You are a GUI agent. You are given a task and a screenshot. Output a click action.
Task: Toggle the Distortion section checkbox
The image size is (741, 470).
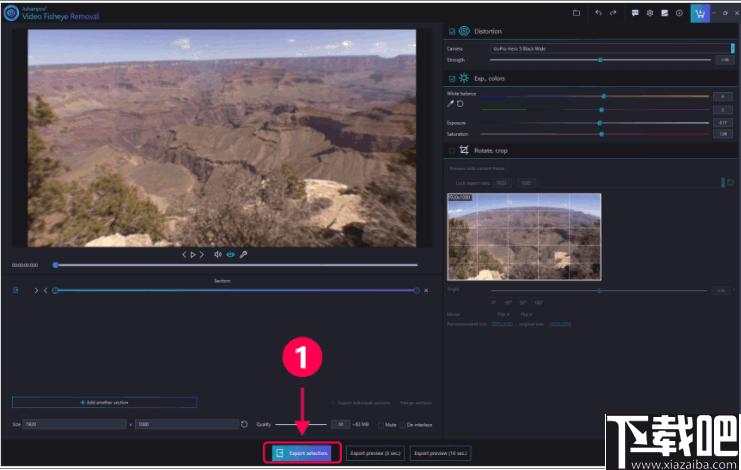(452, 31)
